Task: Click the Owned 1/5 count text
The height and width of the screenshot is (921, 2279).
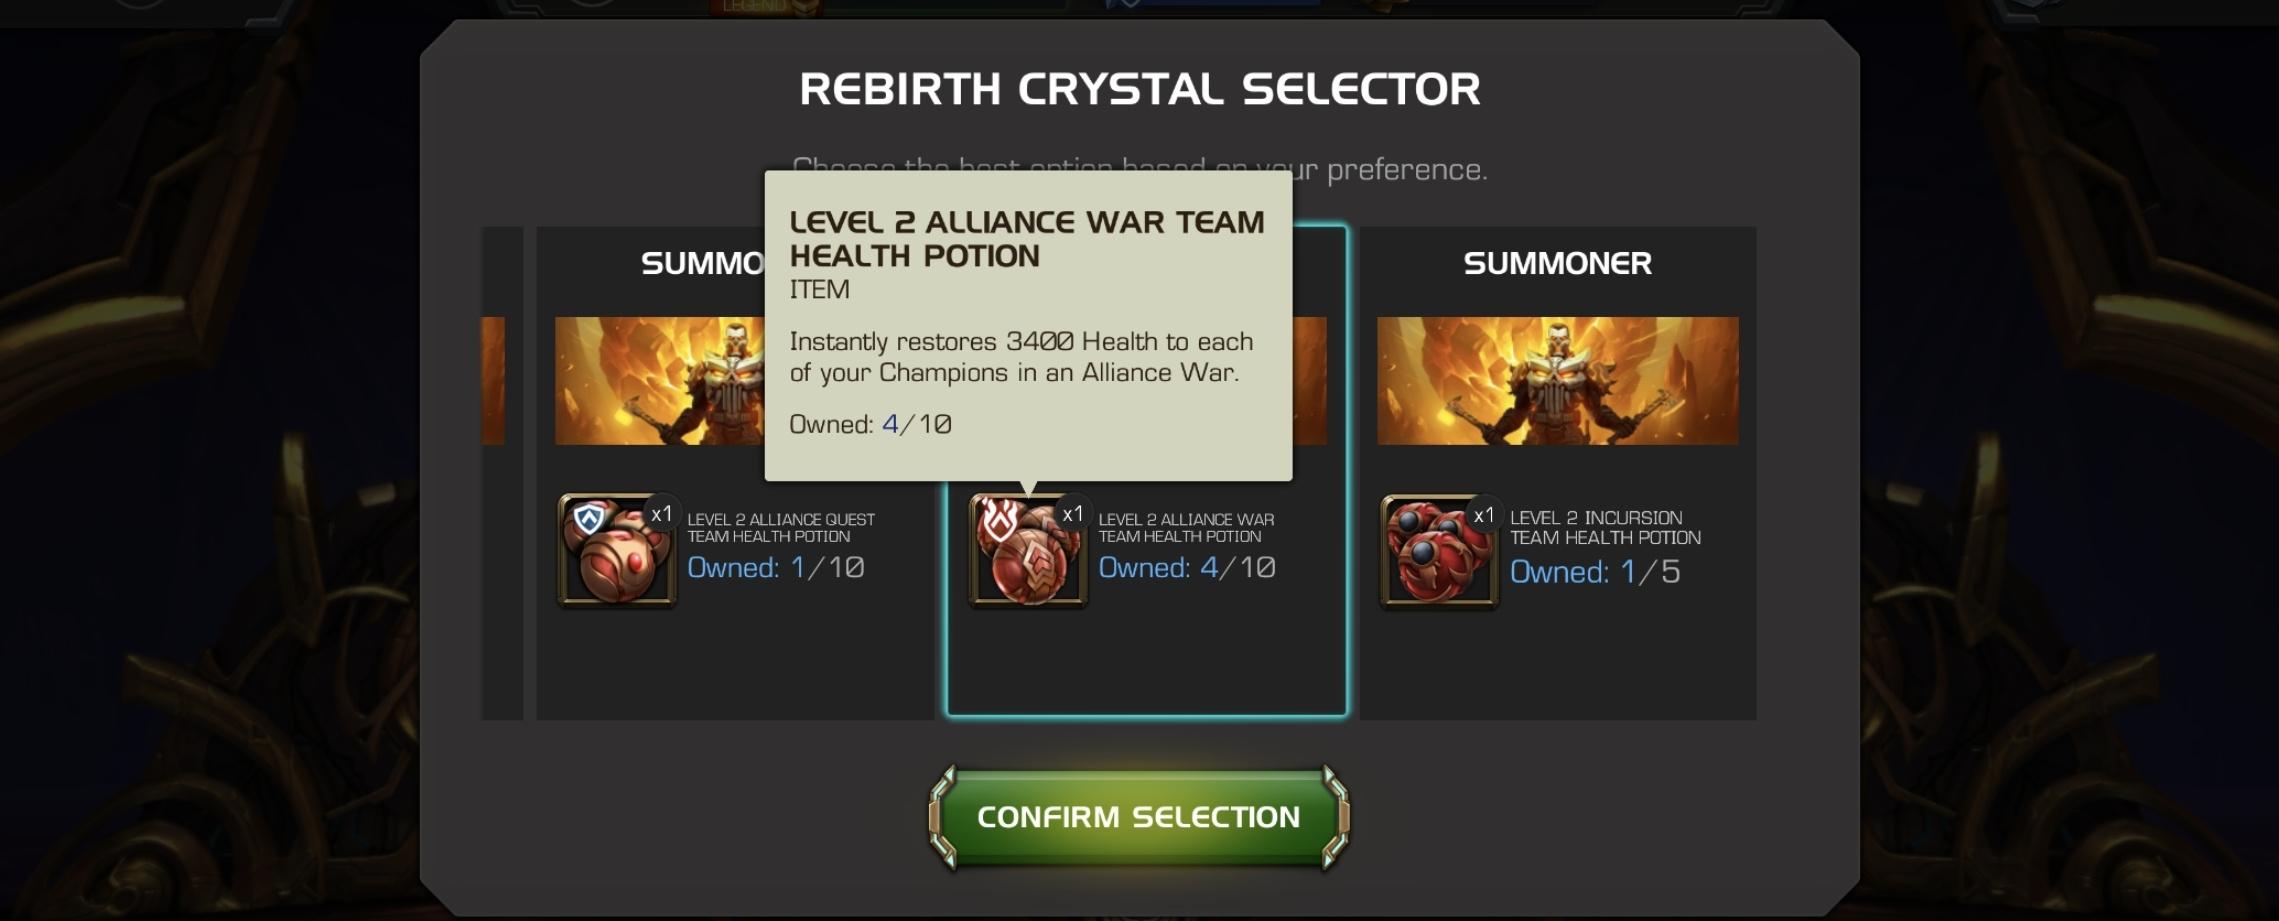Action: pos(1594,572)
